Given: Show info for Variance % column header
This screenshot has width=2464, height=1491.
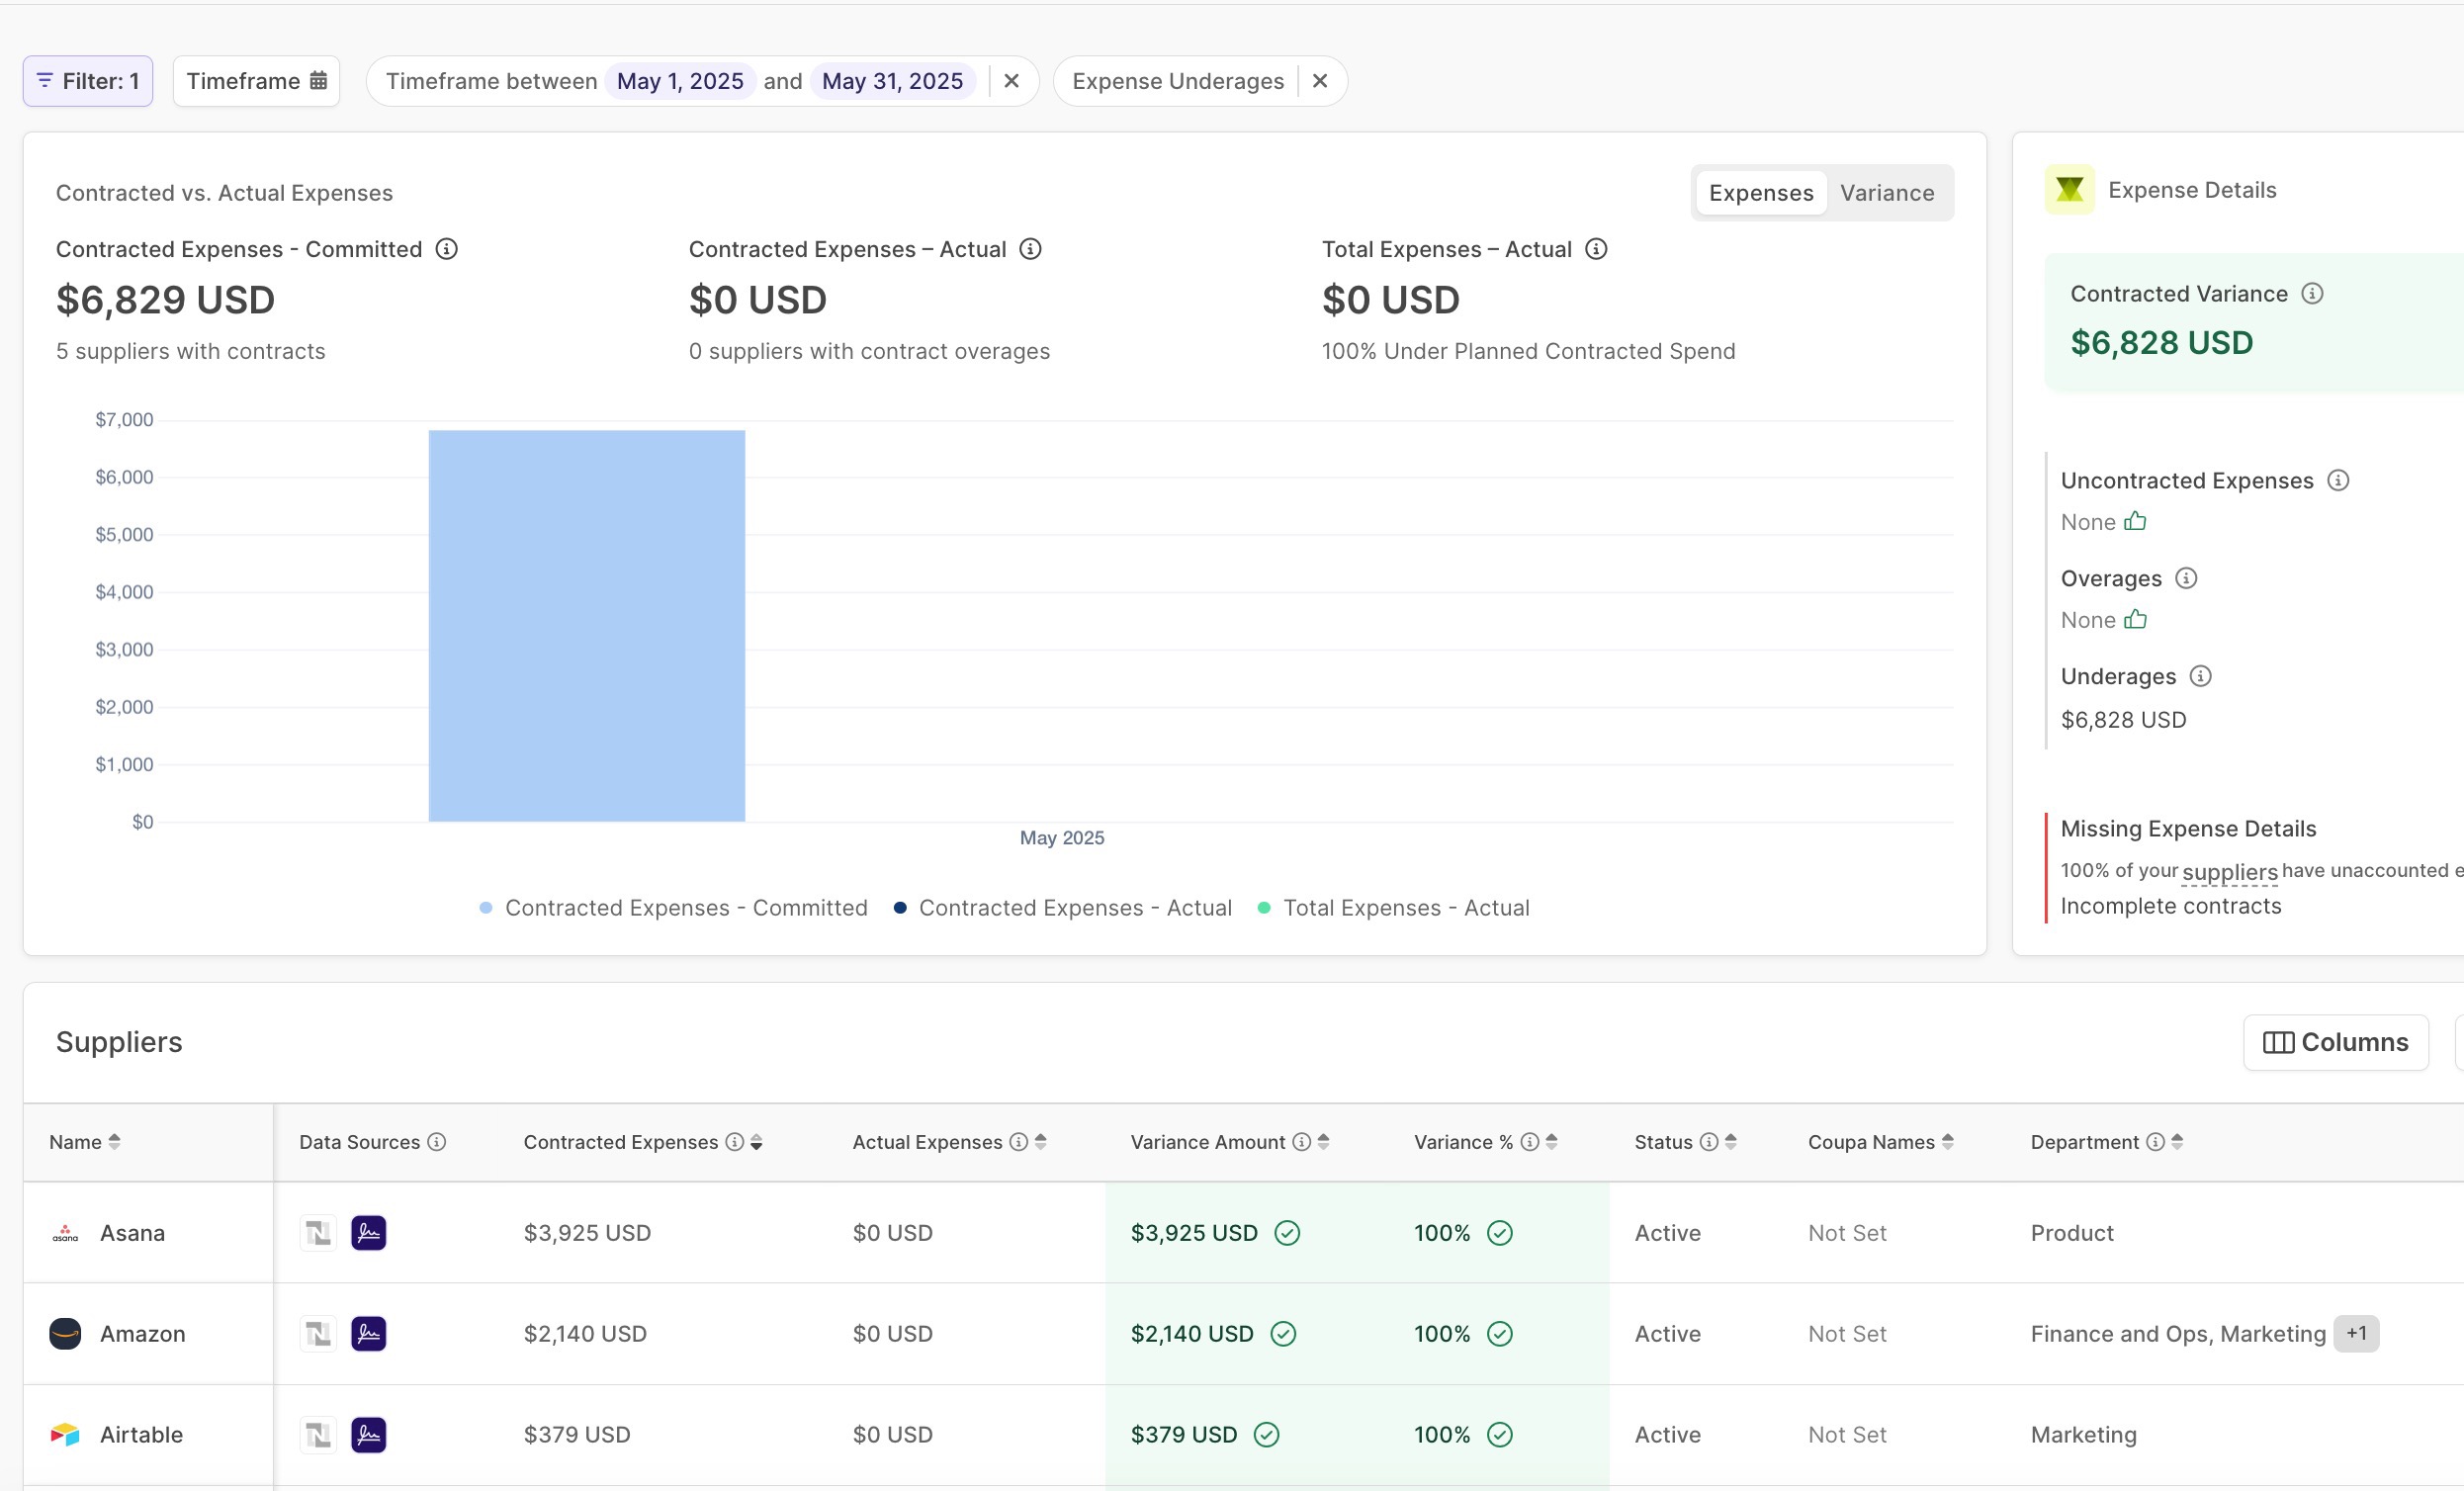Looking at the screenshot, I should [1529, 1142].
